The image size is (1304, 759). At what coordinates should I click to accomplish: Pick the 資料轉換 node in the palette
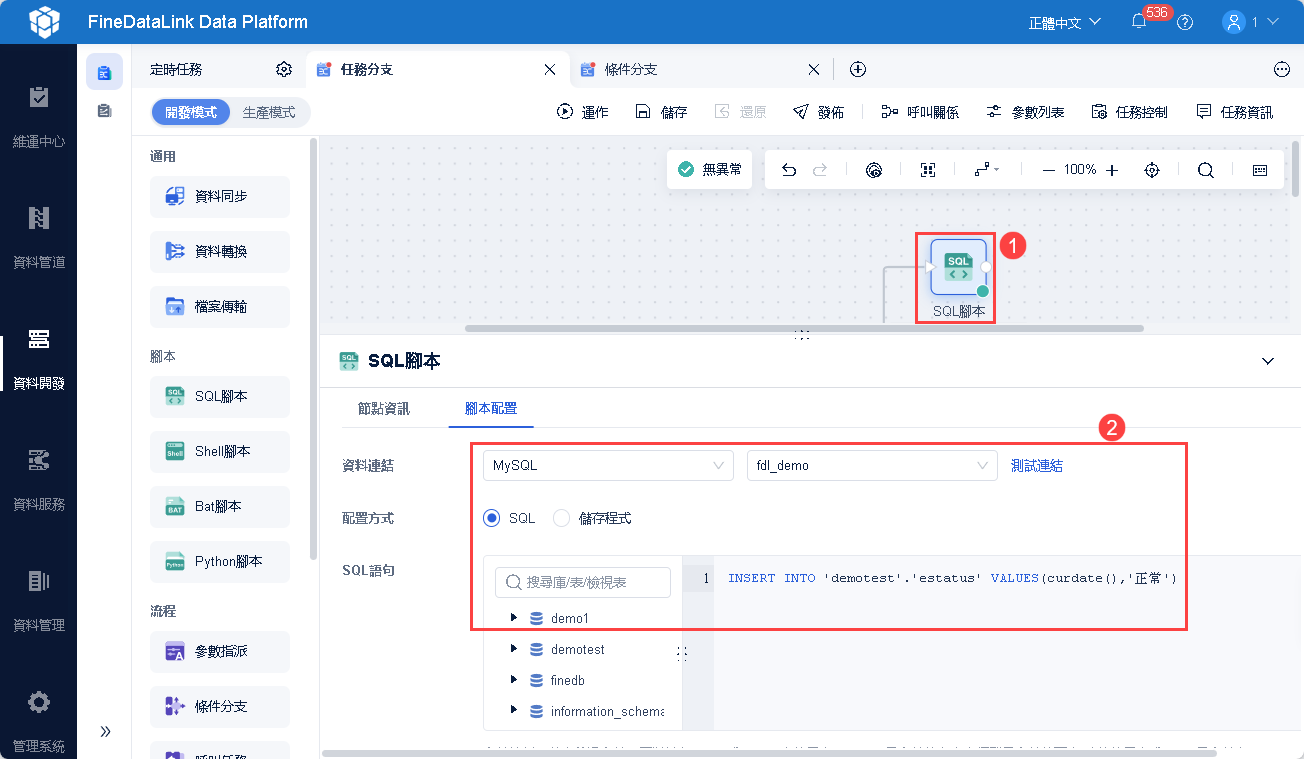point(220,252)
